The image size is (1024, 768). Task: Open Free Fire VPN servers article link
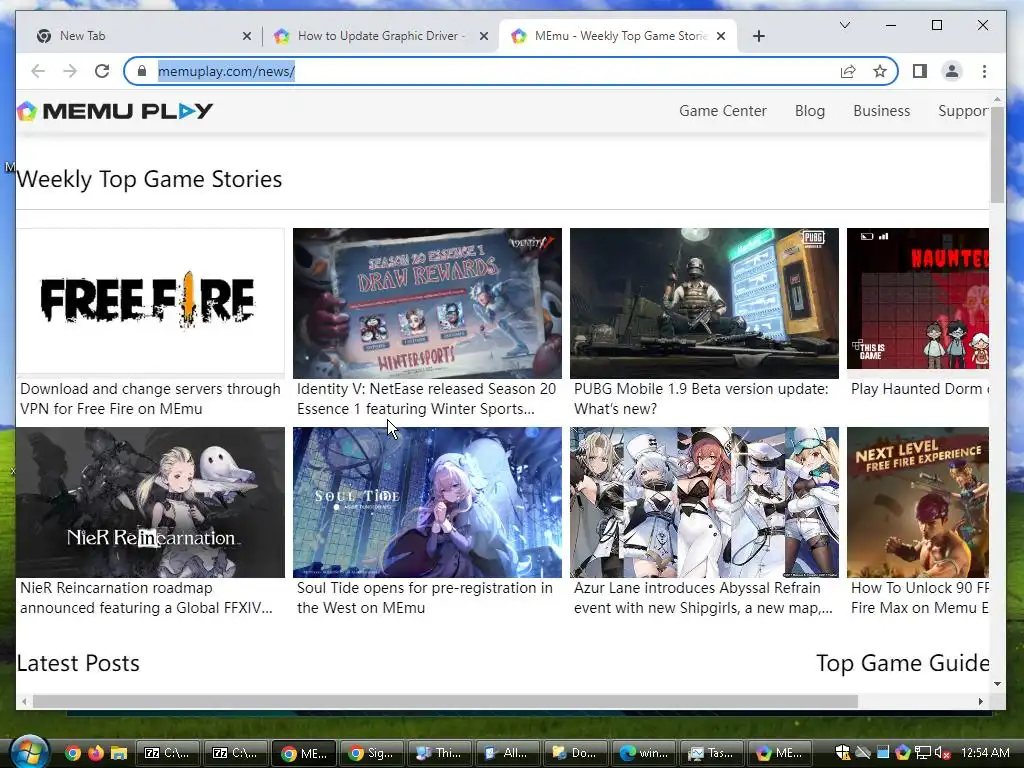150,398
